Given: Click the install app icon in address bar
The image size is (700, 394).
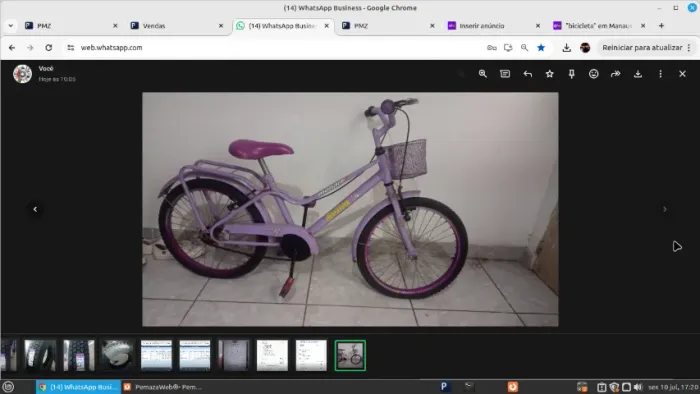Looking at the screenshot, I should coord(508,48).
